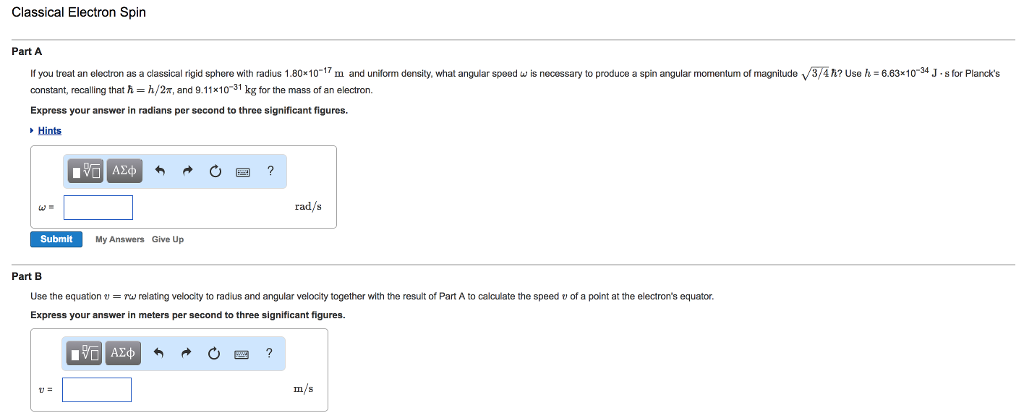This screenshot has height=413, width=1024.
Task: Open the Greek symbols button in Part A
Action: pos(124,171)
